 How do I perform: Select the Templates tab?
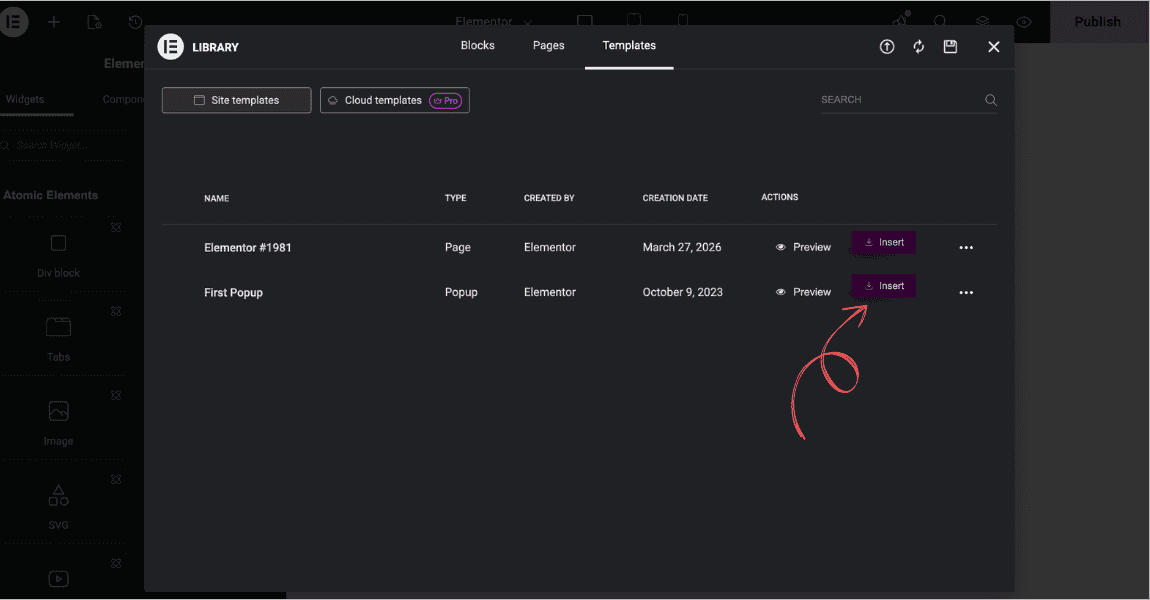pos(629,45)
